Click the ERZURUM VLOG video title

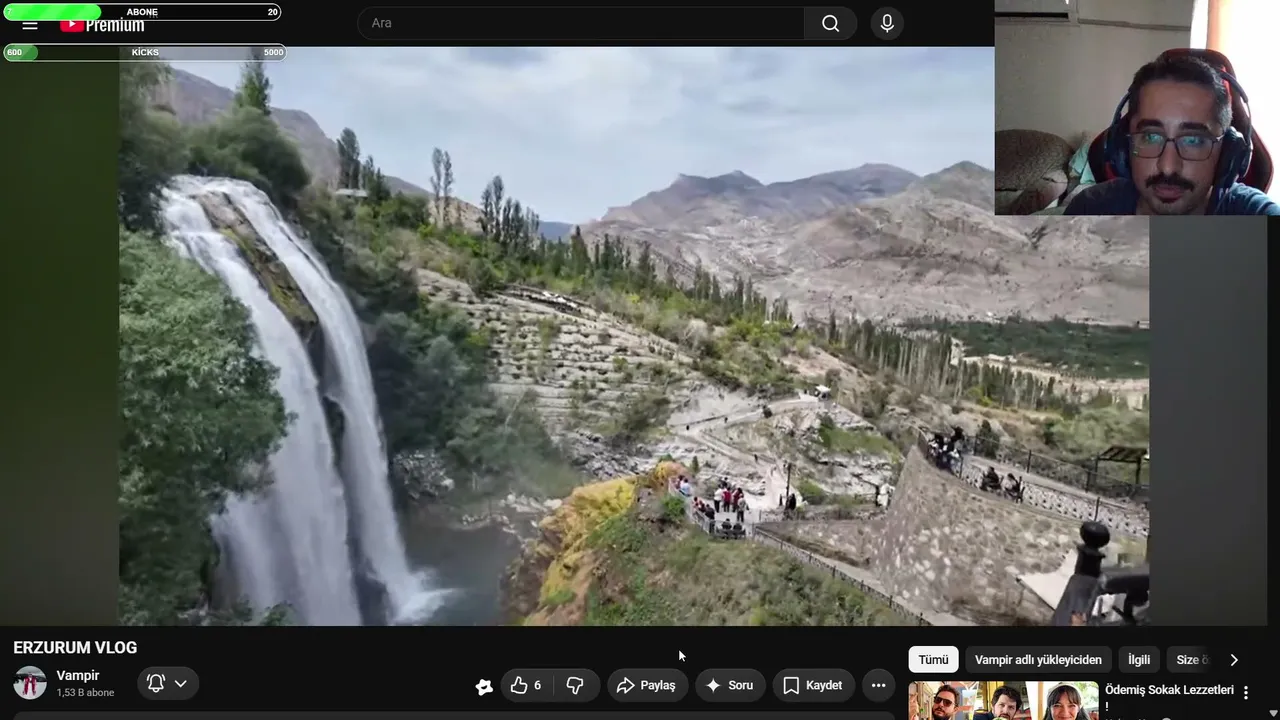click(75, 648)
